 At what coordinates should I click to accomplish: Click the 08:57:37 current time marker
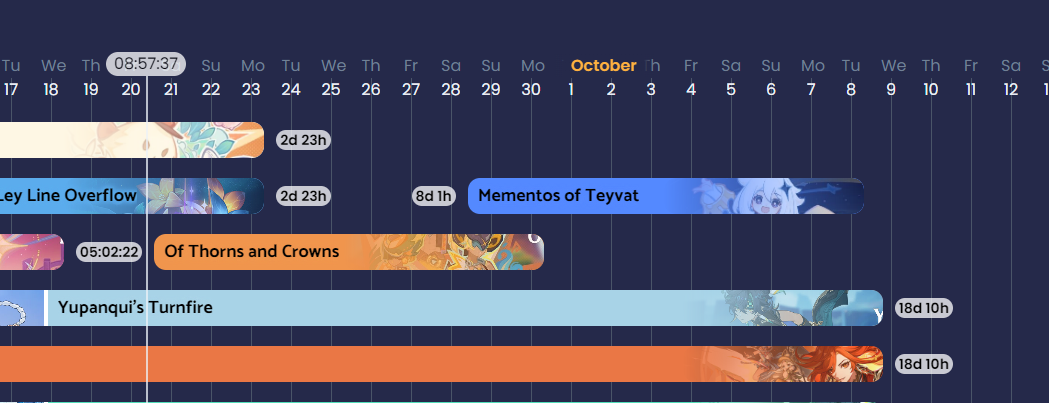tap(146, 64)
